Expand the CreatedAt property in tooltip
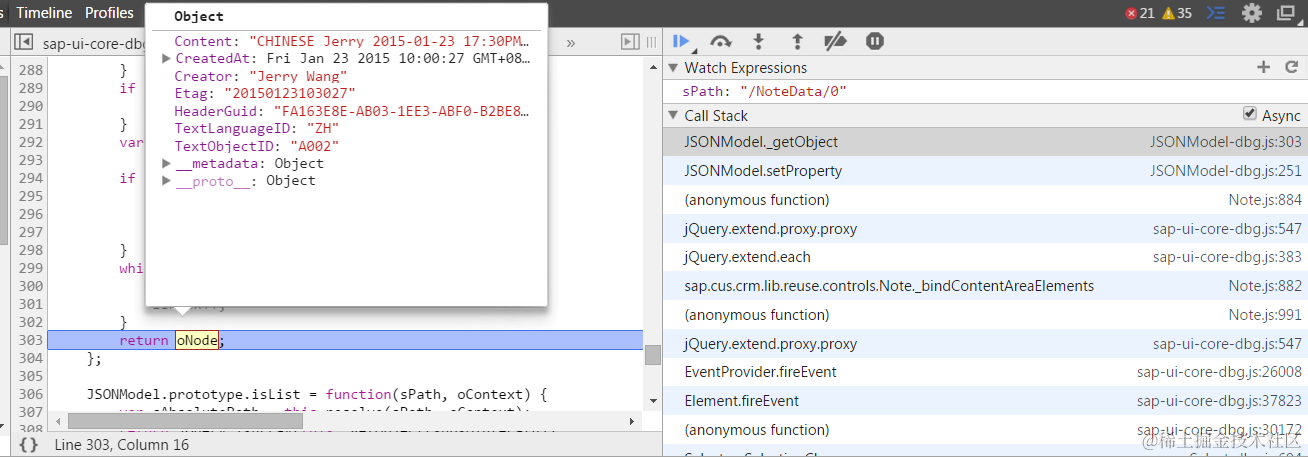 point(166,59)
